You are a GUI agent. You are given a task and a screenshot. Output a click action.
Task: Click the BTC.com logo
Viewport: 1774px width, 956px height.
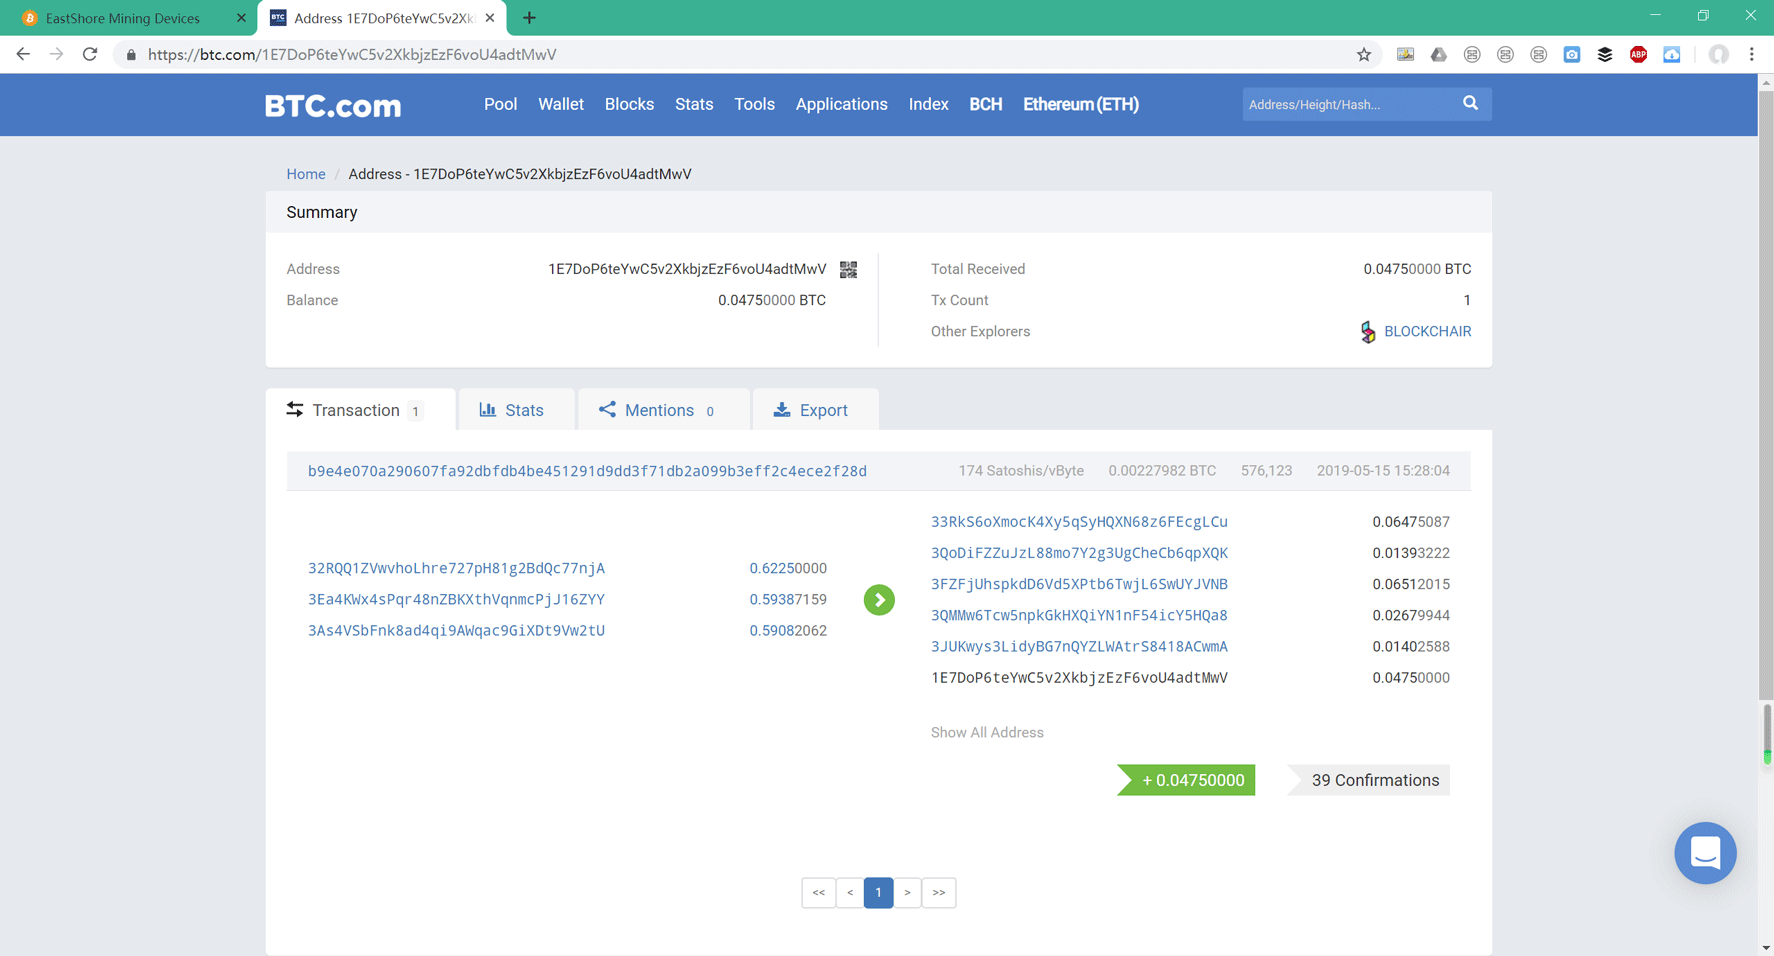[x=333, y=105]
